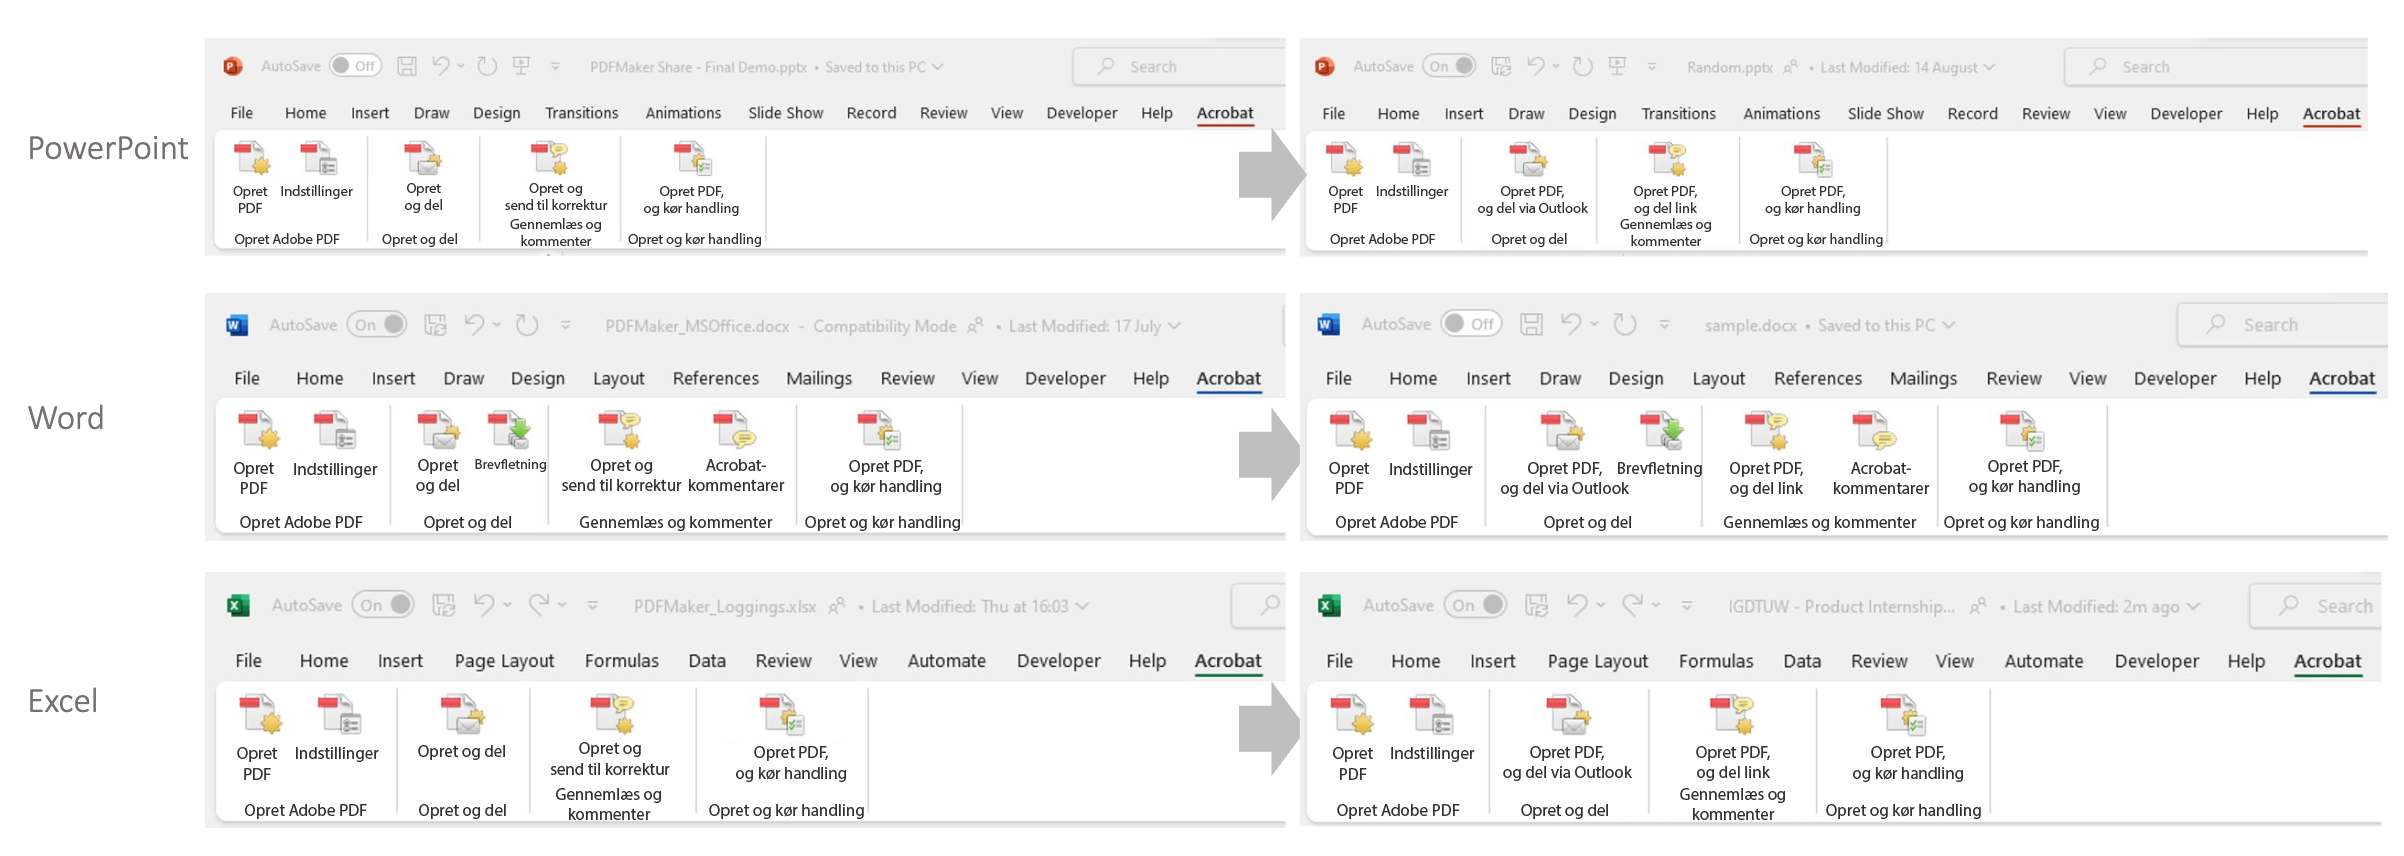Open Mailings tab in PDFMaker_MSOffice.docx

pyautogui.click(x=819, y=378)
